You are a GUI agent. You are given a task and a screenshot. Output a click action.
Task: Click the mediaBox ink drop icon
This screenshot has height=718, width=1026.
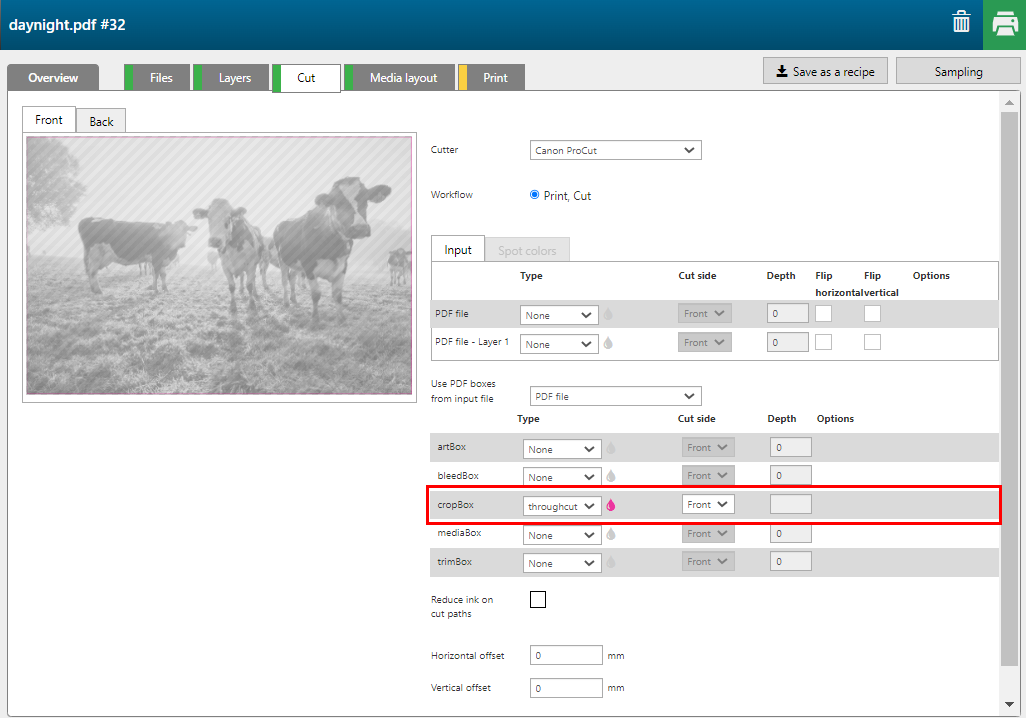611,534
